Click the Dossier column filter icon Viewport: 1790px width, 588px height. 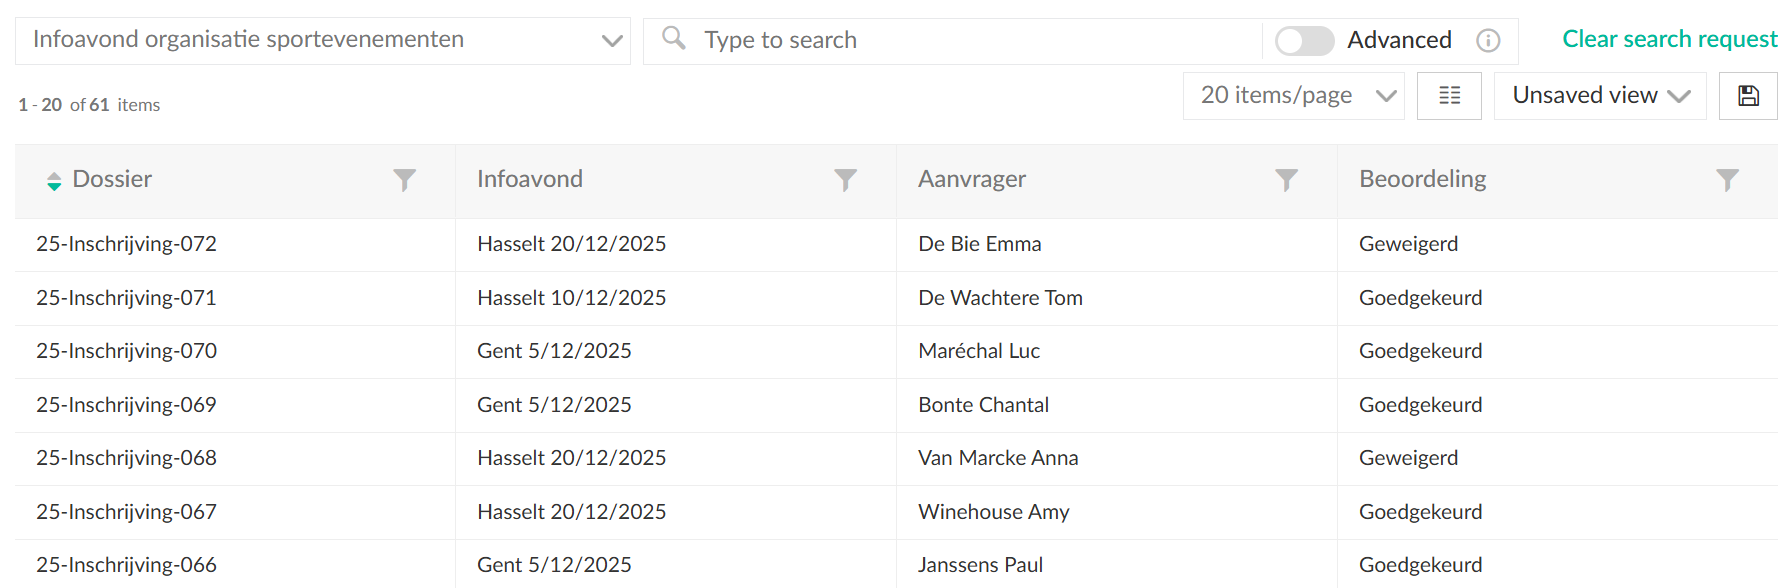coord(404,180)
